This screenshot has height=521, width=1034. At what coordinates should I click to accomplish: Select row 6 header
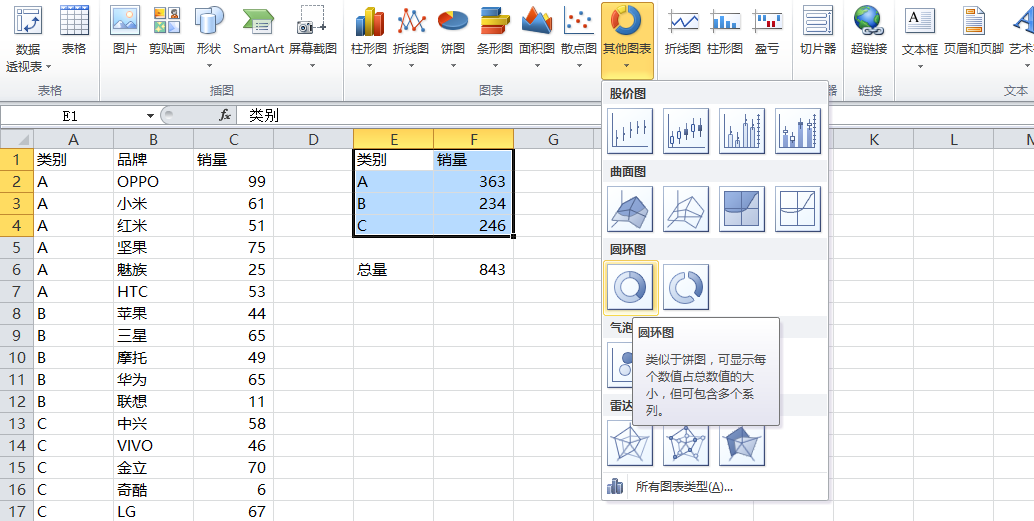(16, 270)
